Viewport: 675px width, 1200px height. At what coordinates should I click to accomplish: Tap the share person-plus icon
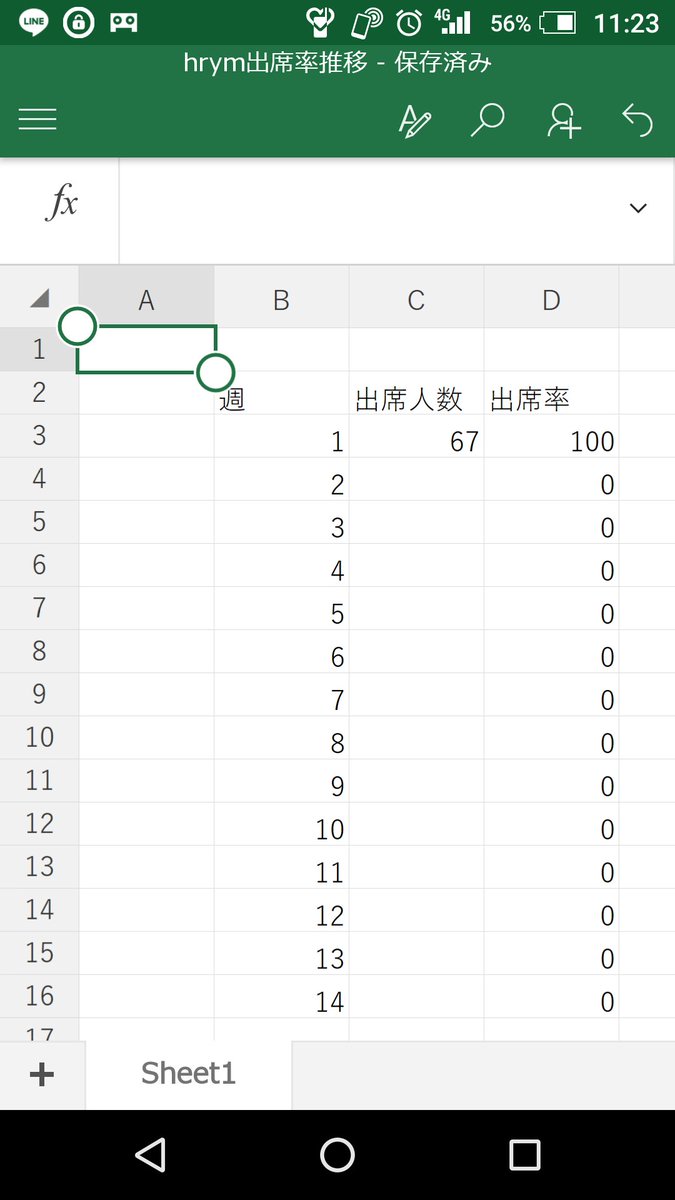(564, 121)
